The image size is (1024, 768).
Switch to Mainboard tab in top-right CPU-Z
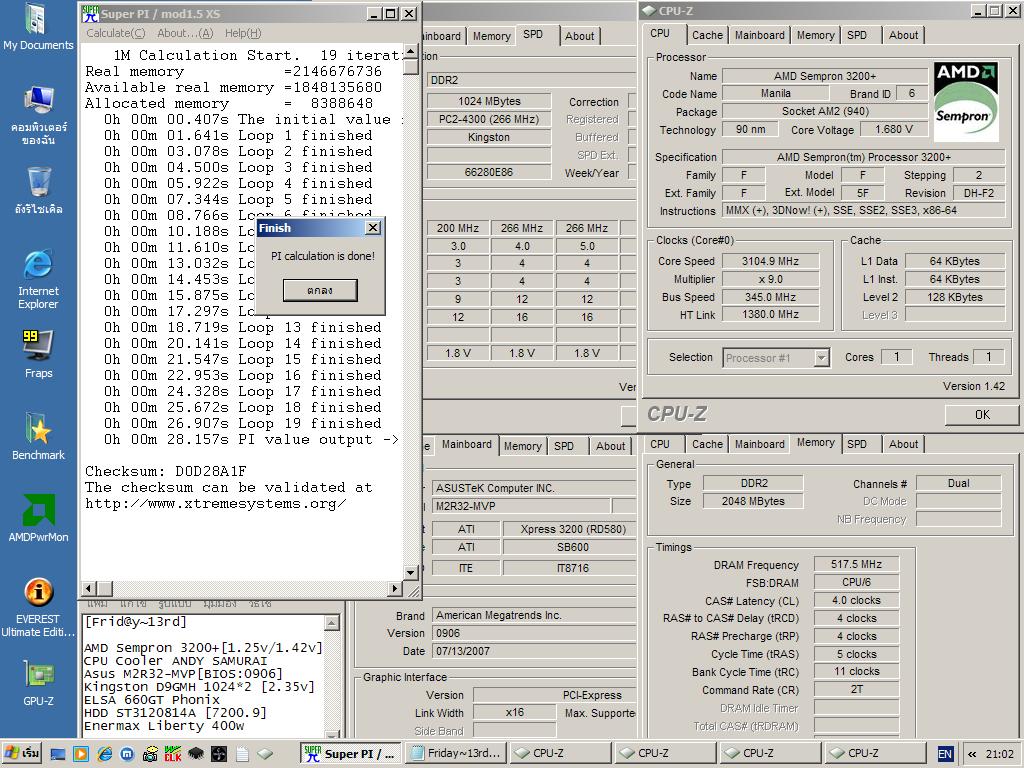760,35
